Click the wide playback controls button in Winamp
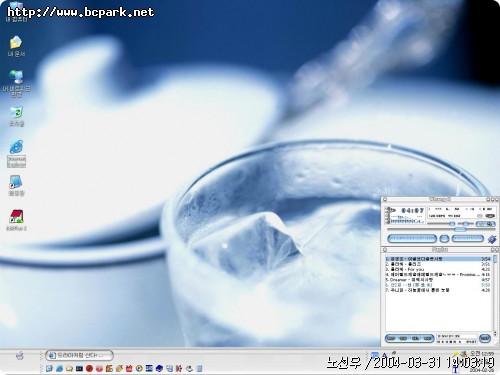Image resolution: width=500 pixels, height=375 pixels. point(412,239)
